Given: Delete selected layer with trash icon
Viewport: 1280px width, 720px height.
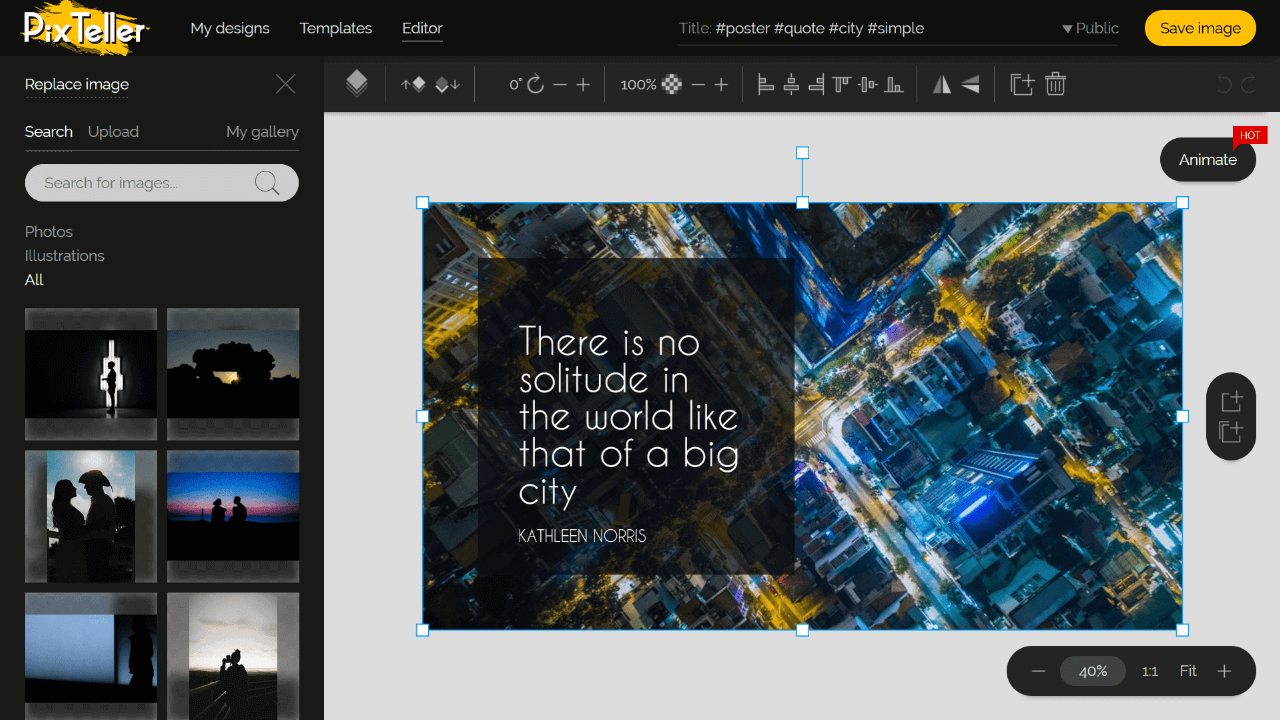Looking at the screenshot, I should click(1055, 85).
